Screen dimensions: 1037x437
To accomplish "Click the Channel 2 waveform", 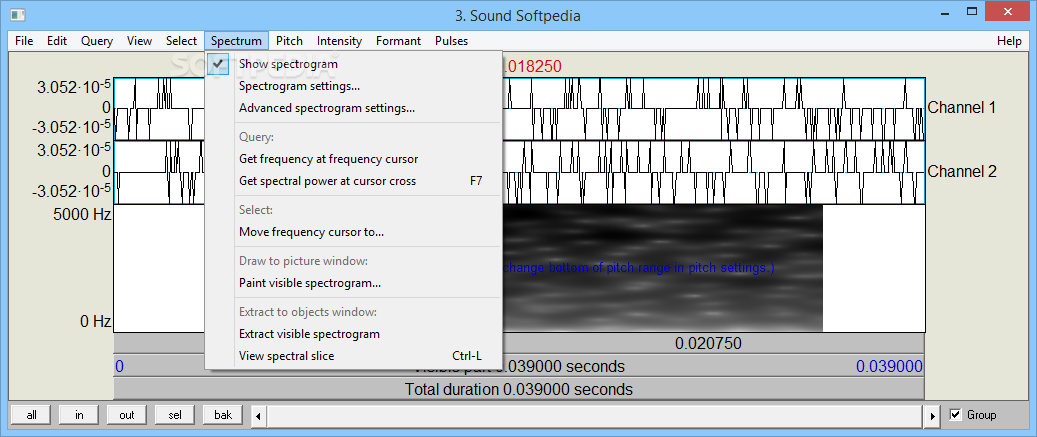I will (713, 173).
